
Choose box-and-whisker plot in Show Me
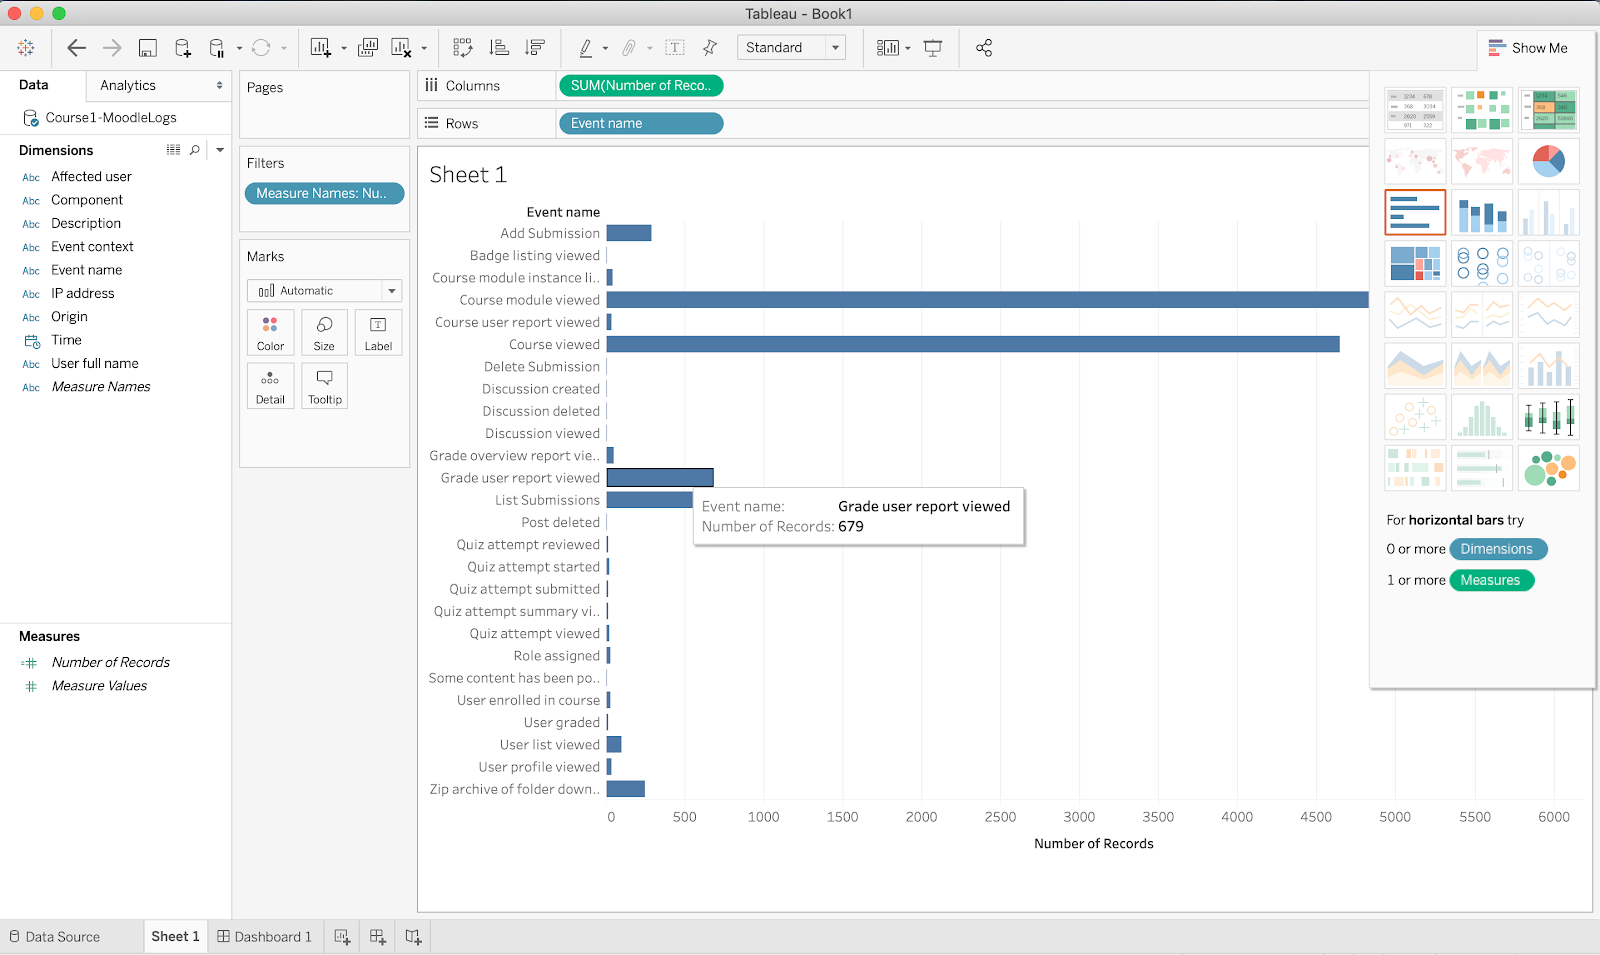pos(1548,416)
